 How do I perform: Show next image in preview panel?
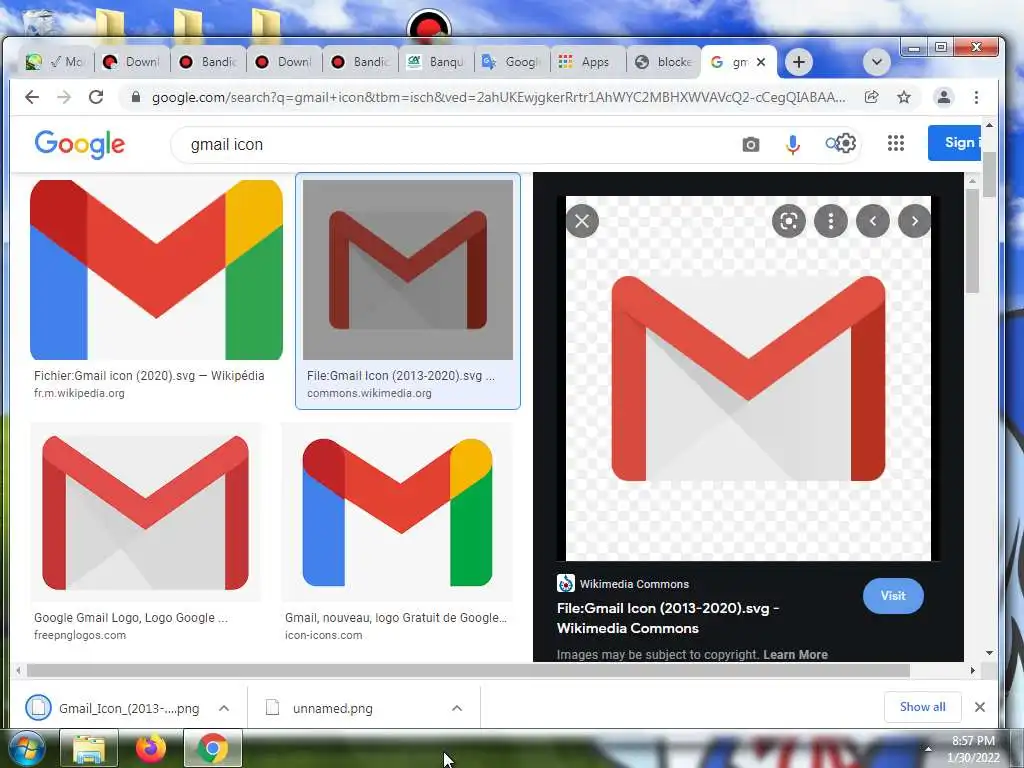[914, 221]
